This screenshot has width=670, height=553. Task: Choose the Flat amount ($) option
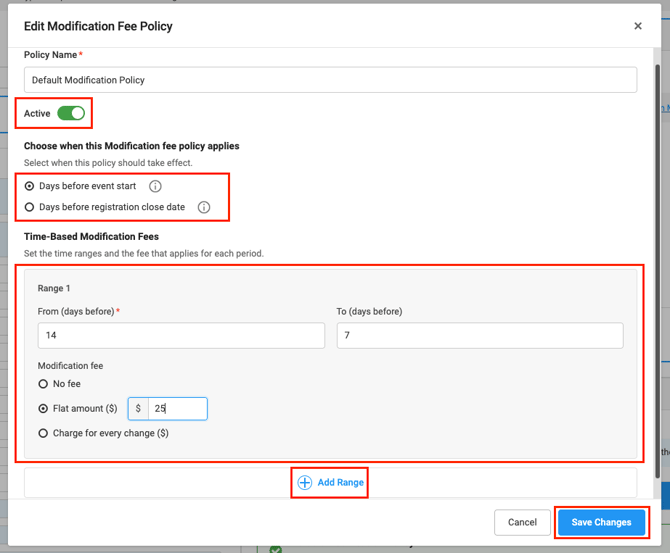(x=43, y=409)
